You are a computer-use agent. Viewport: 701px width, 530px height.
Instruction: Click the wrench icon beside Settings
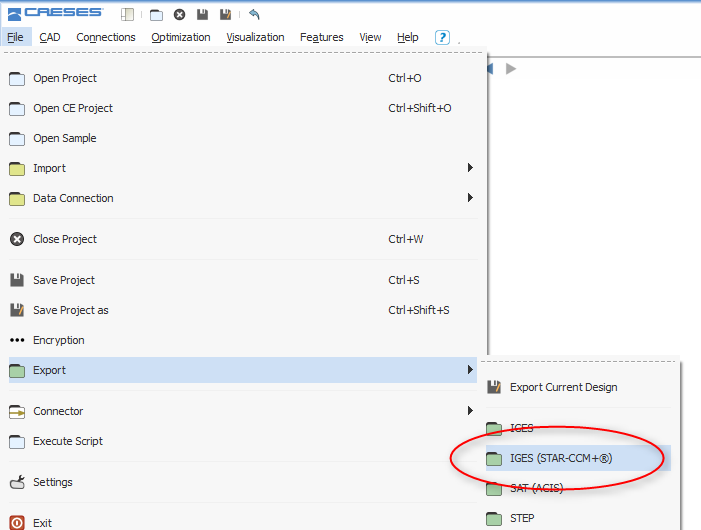coord(17,482)
